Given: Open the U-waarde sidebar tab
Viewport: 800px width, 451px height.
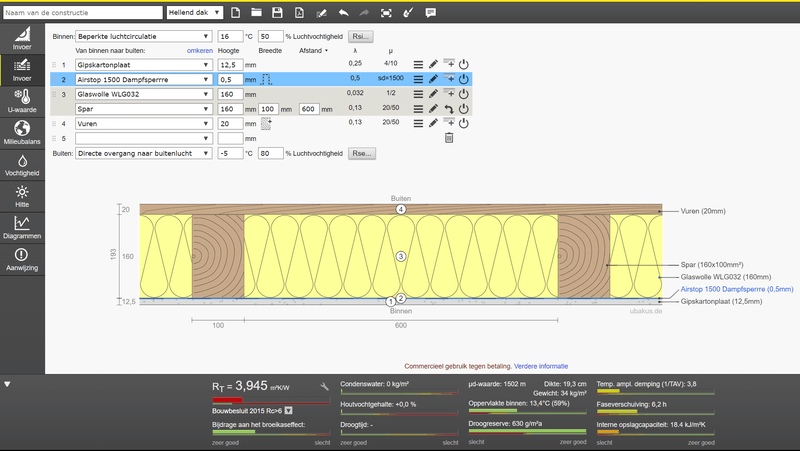Looking at the screenshot, I should pyautogui.click(x=22, y=101).
